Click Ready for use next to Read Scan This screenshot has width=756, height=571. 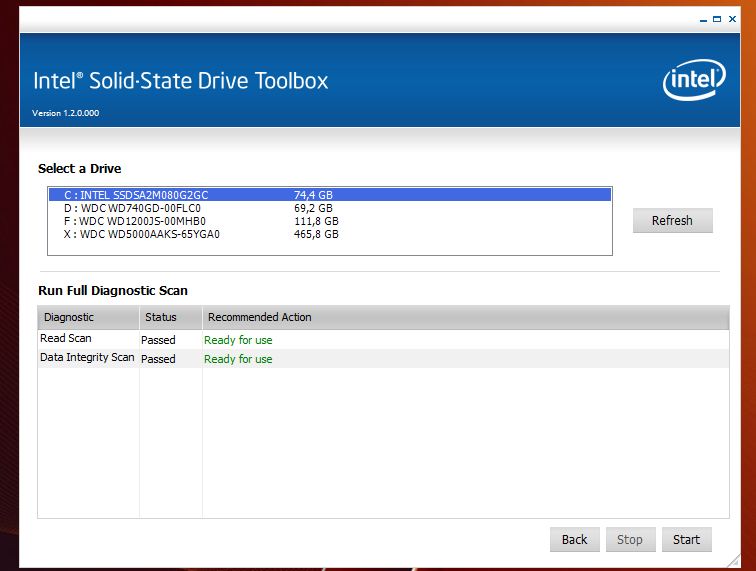pyautogui.click(x=238, y=340)
